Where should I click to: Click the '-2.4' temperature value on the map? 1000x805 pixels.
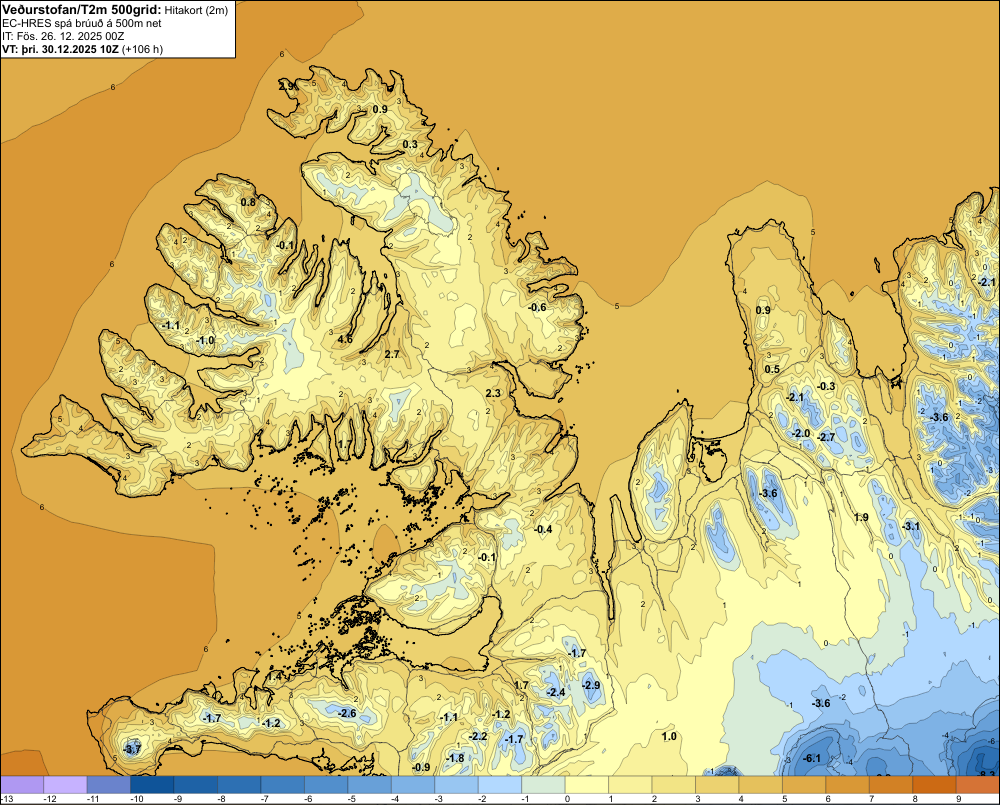click(x=556, y=693)
